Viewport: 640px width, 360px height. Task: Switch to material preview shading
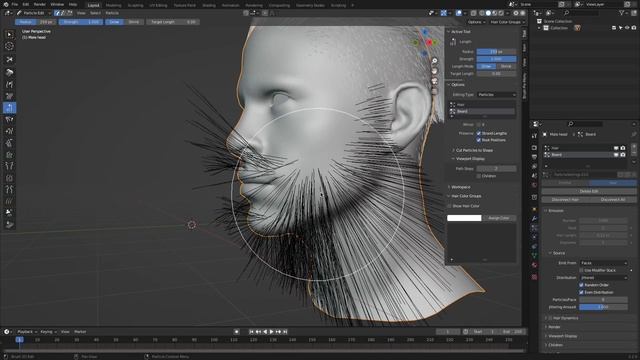point(495,13)
